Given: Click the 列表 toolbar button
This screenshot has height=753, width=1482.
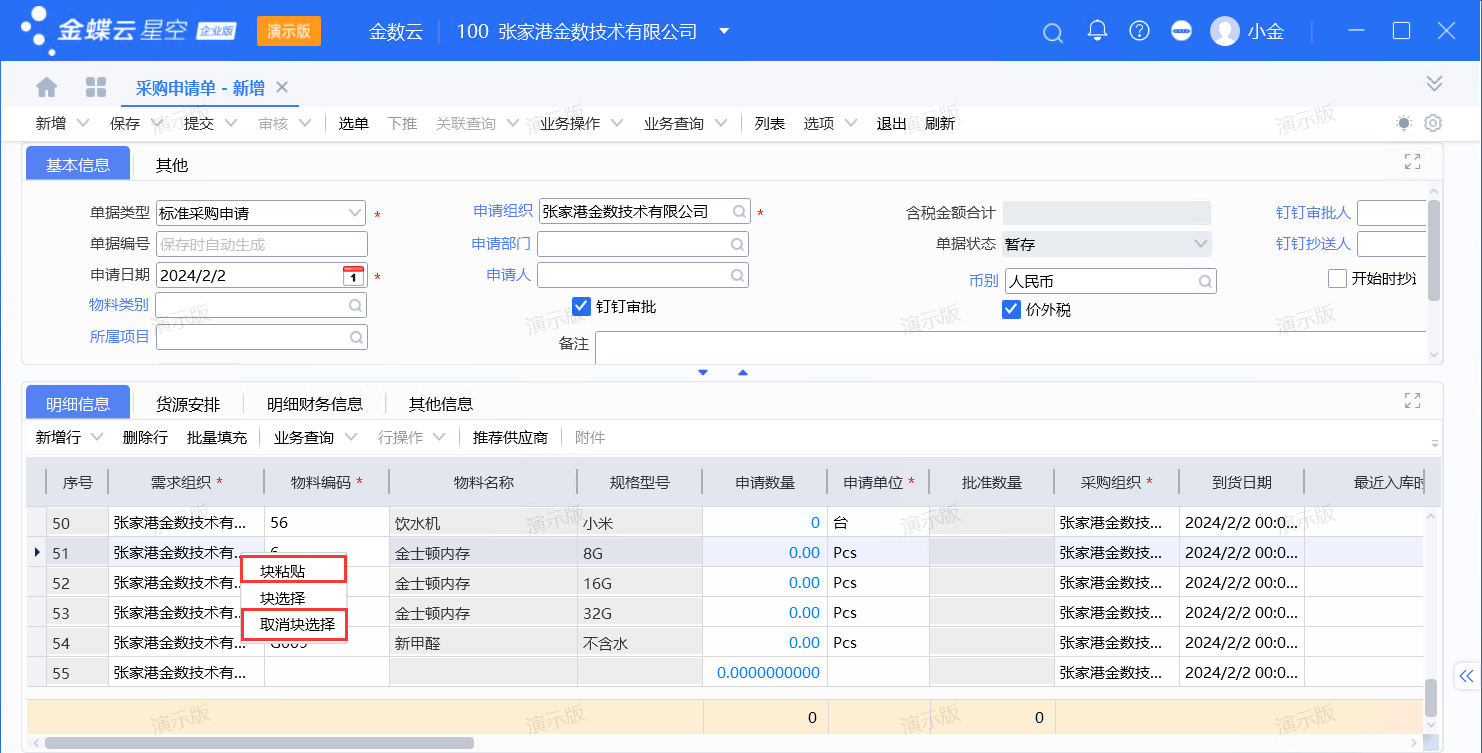Looking at the screenshot, I should click(770, 123).
